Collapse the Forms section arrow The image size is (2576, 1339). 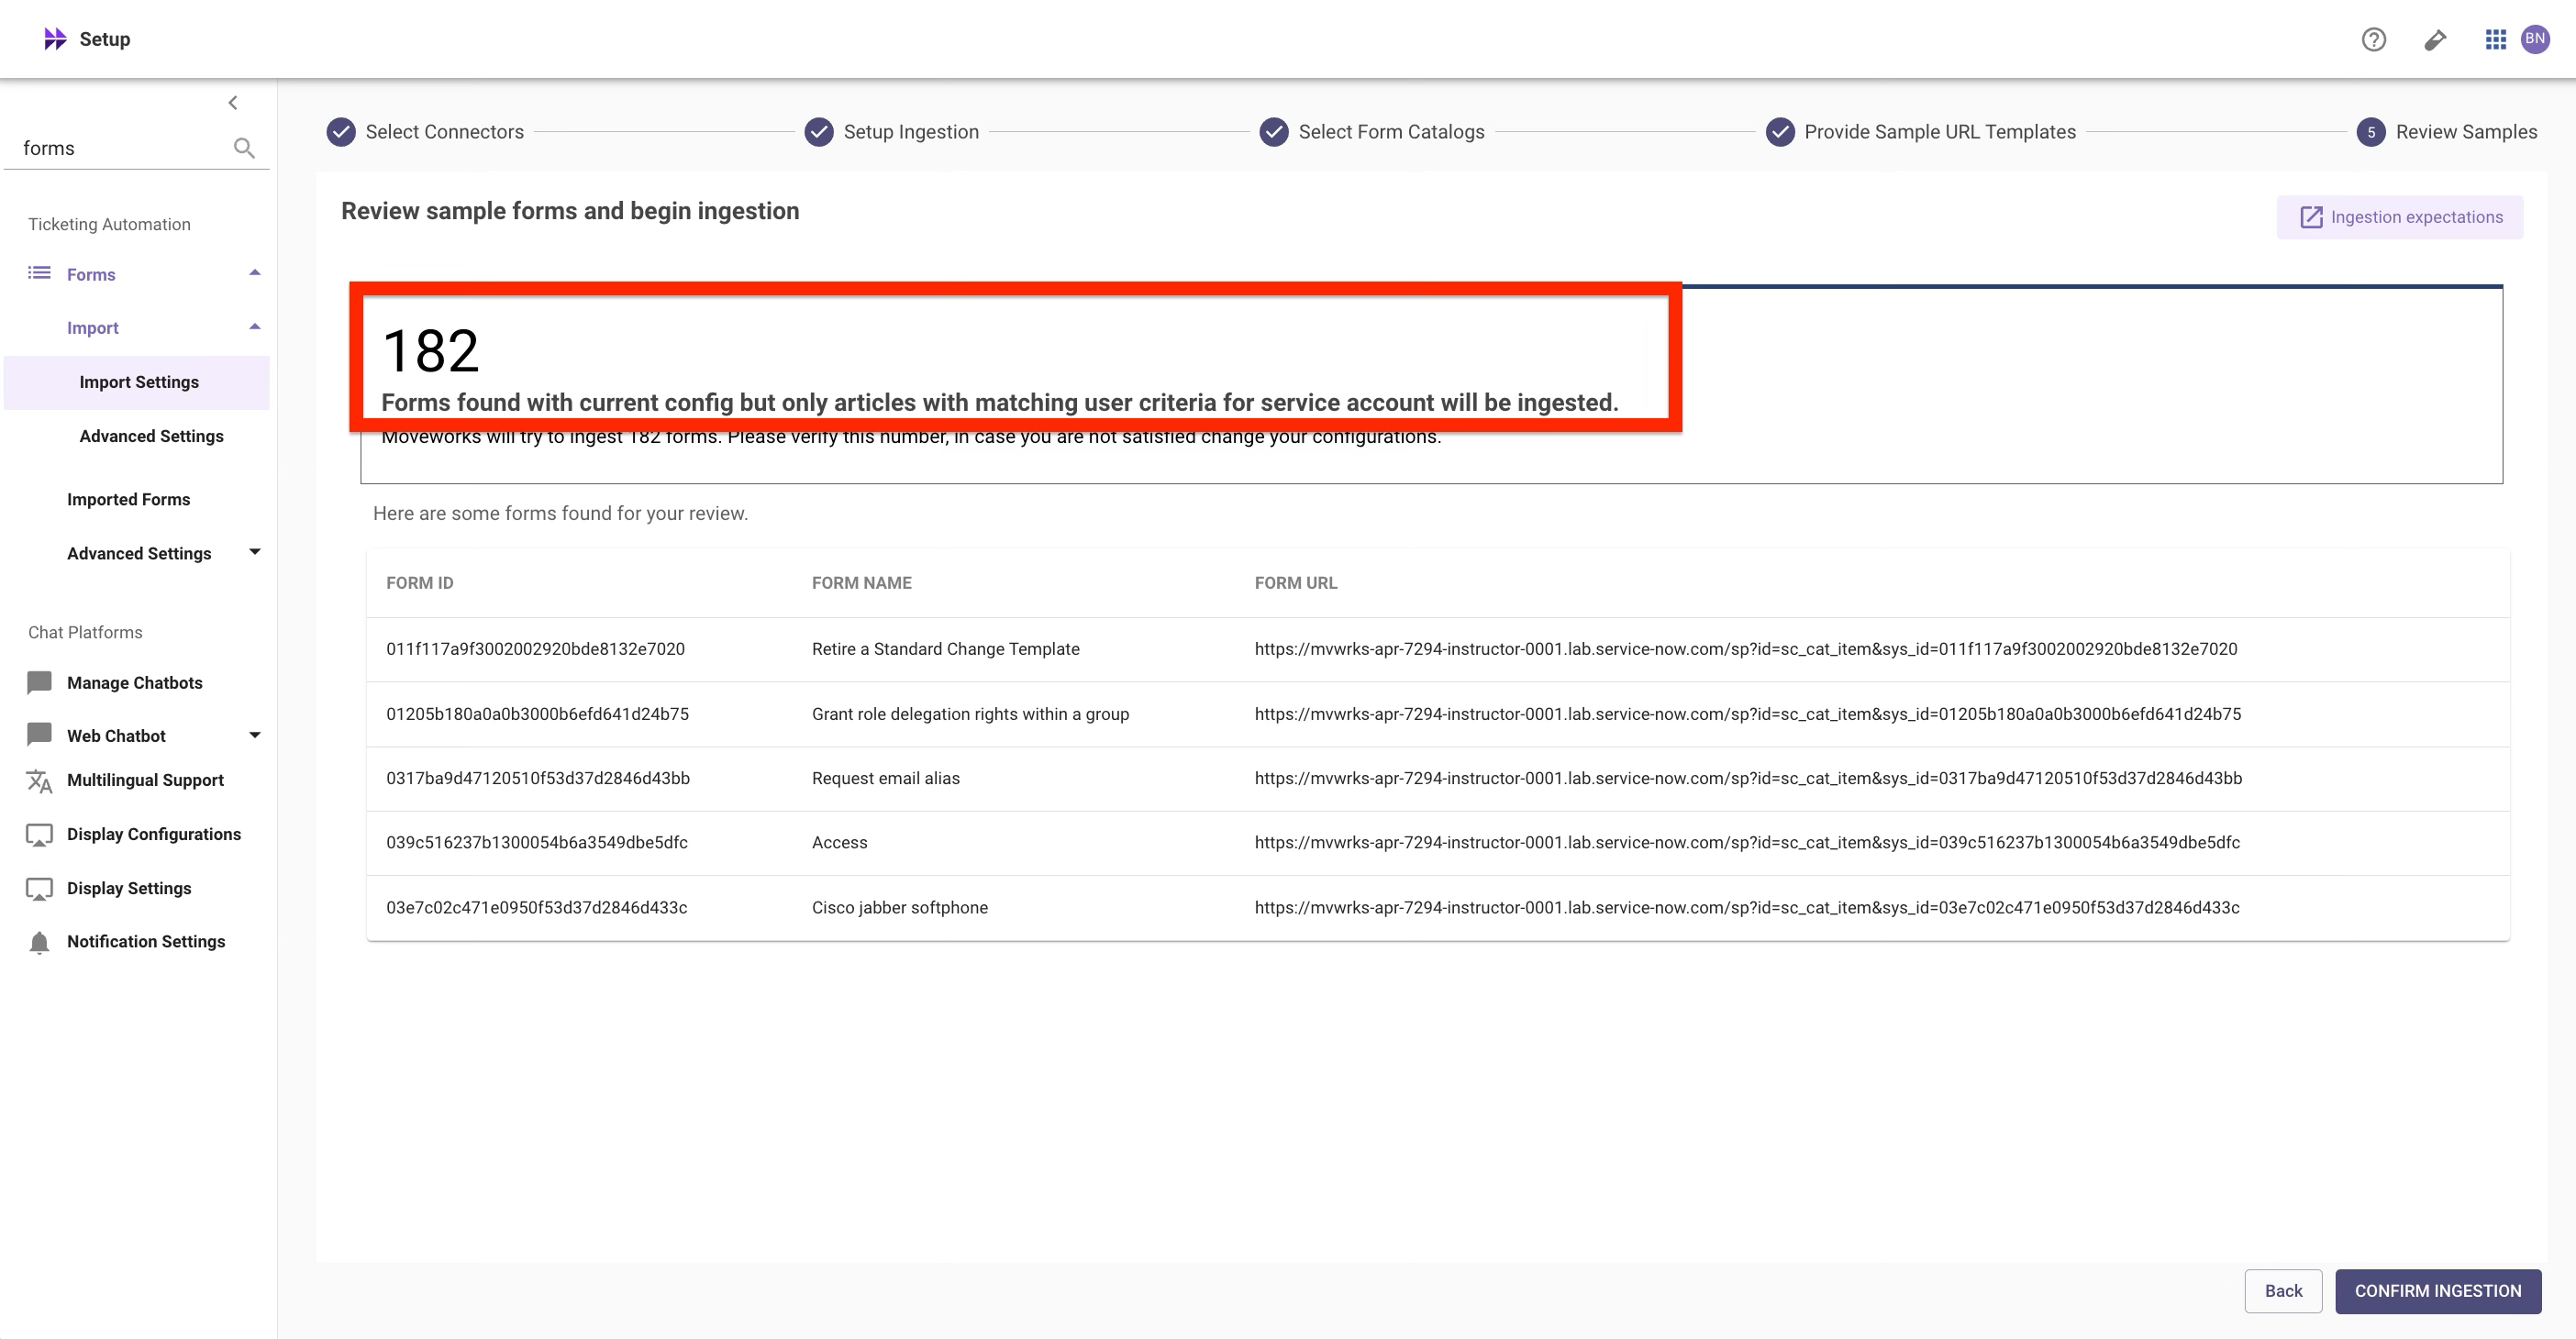click(255, 273)
